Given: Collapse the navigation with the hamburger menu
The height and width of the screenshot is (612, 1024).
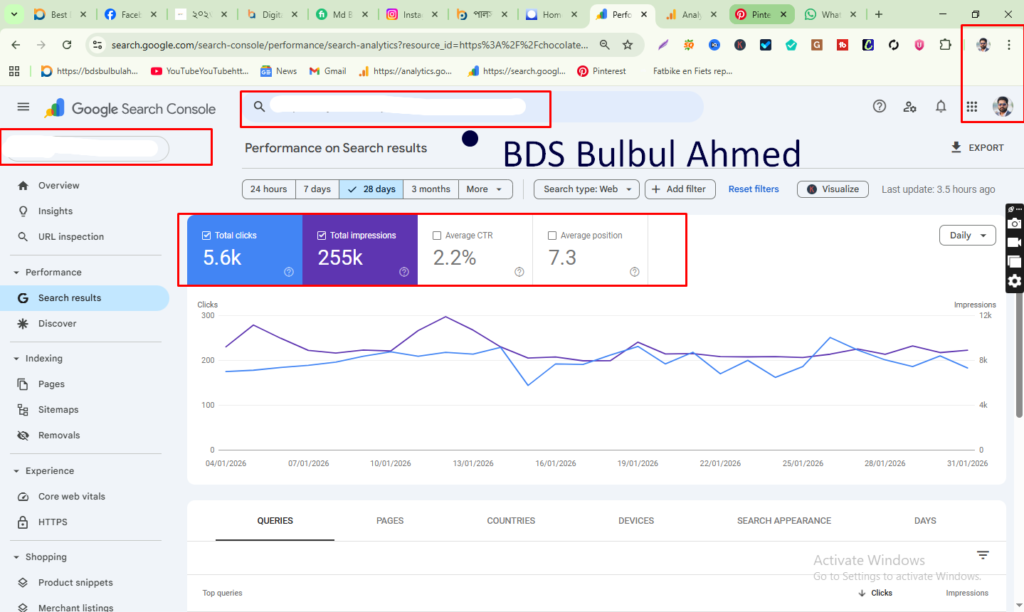Looking at the screenshot, I should pos(23,107).
